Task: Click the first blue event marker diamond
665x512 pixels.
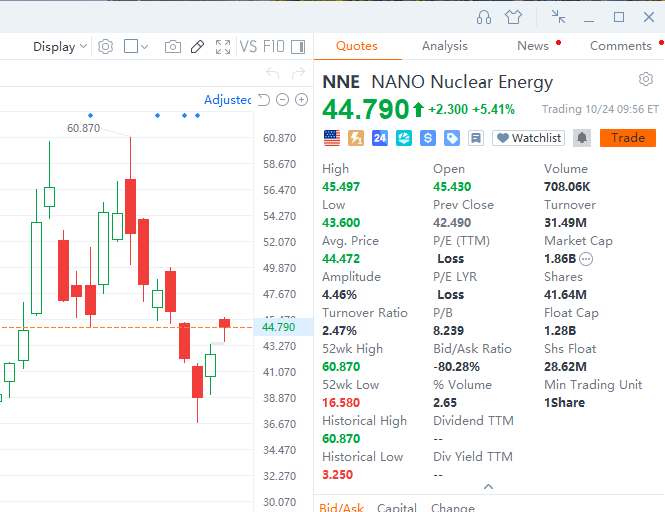Action: (90, 115)
